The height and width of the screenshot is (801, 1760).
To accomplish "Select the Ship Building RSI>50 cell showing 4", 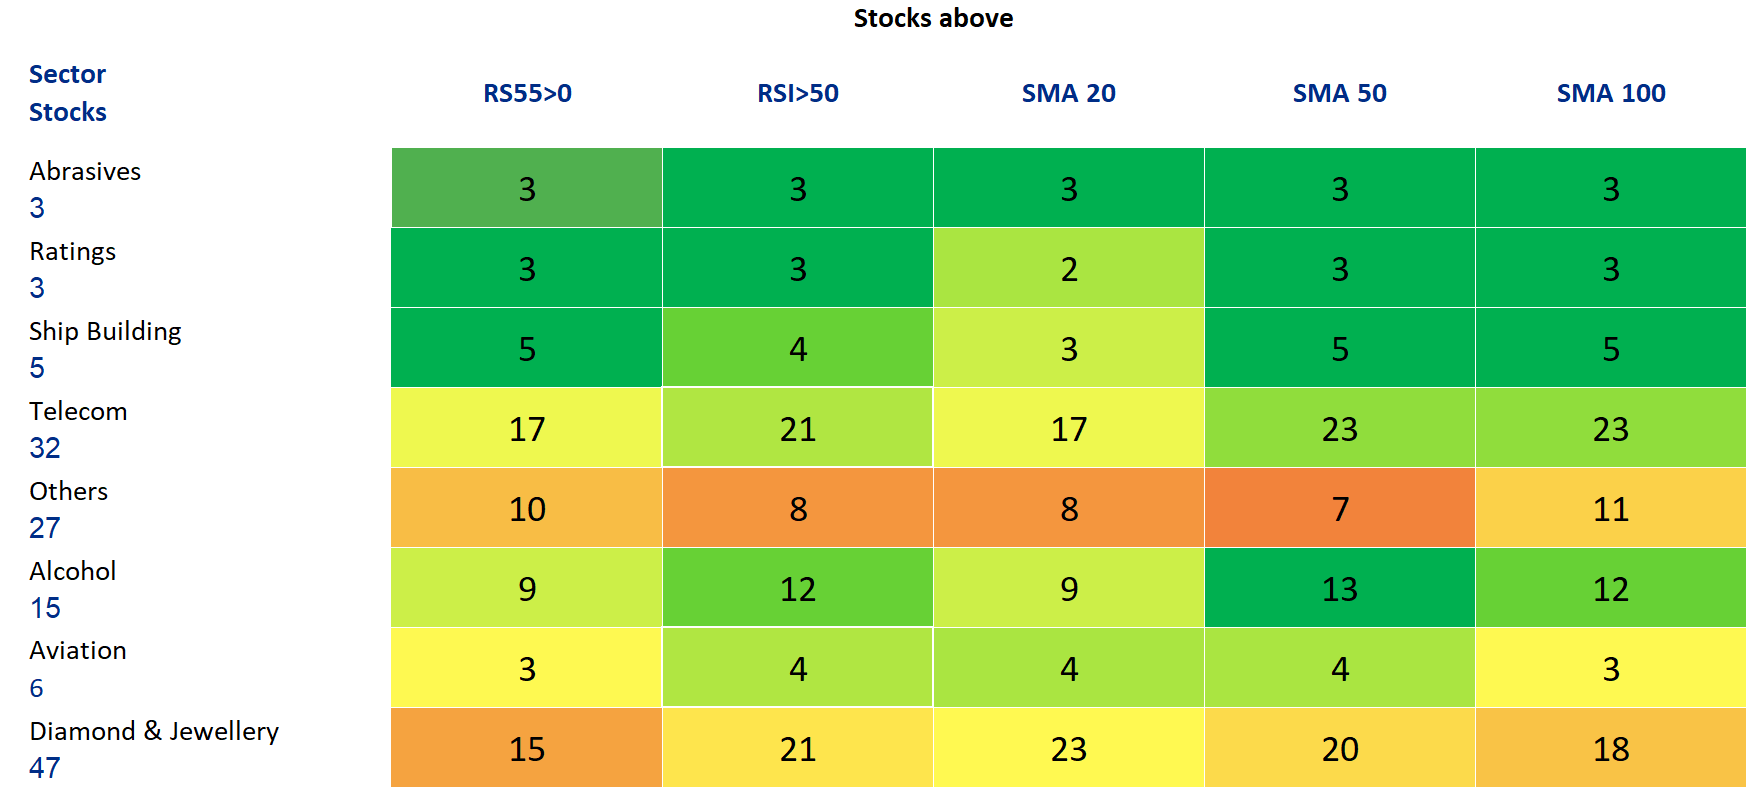I will (797, 348).
